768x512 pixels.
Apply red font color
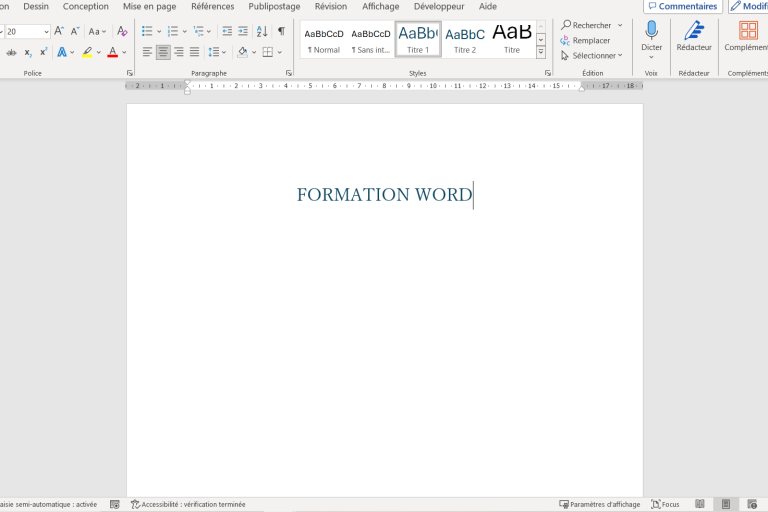pos(113,52)
